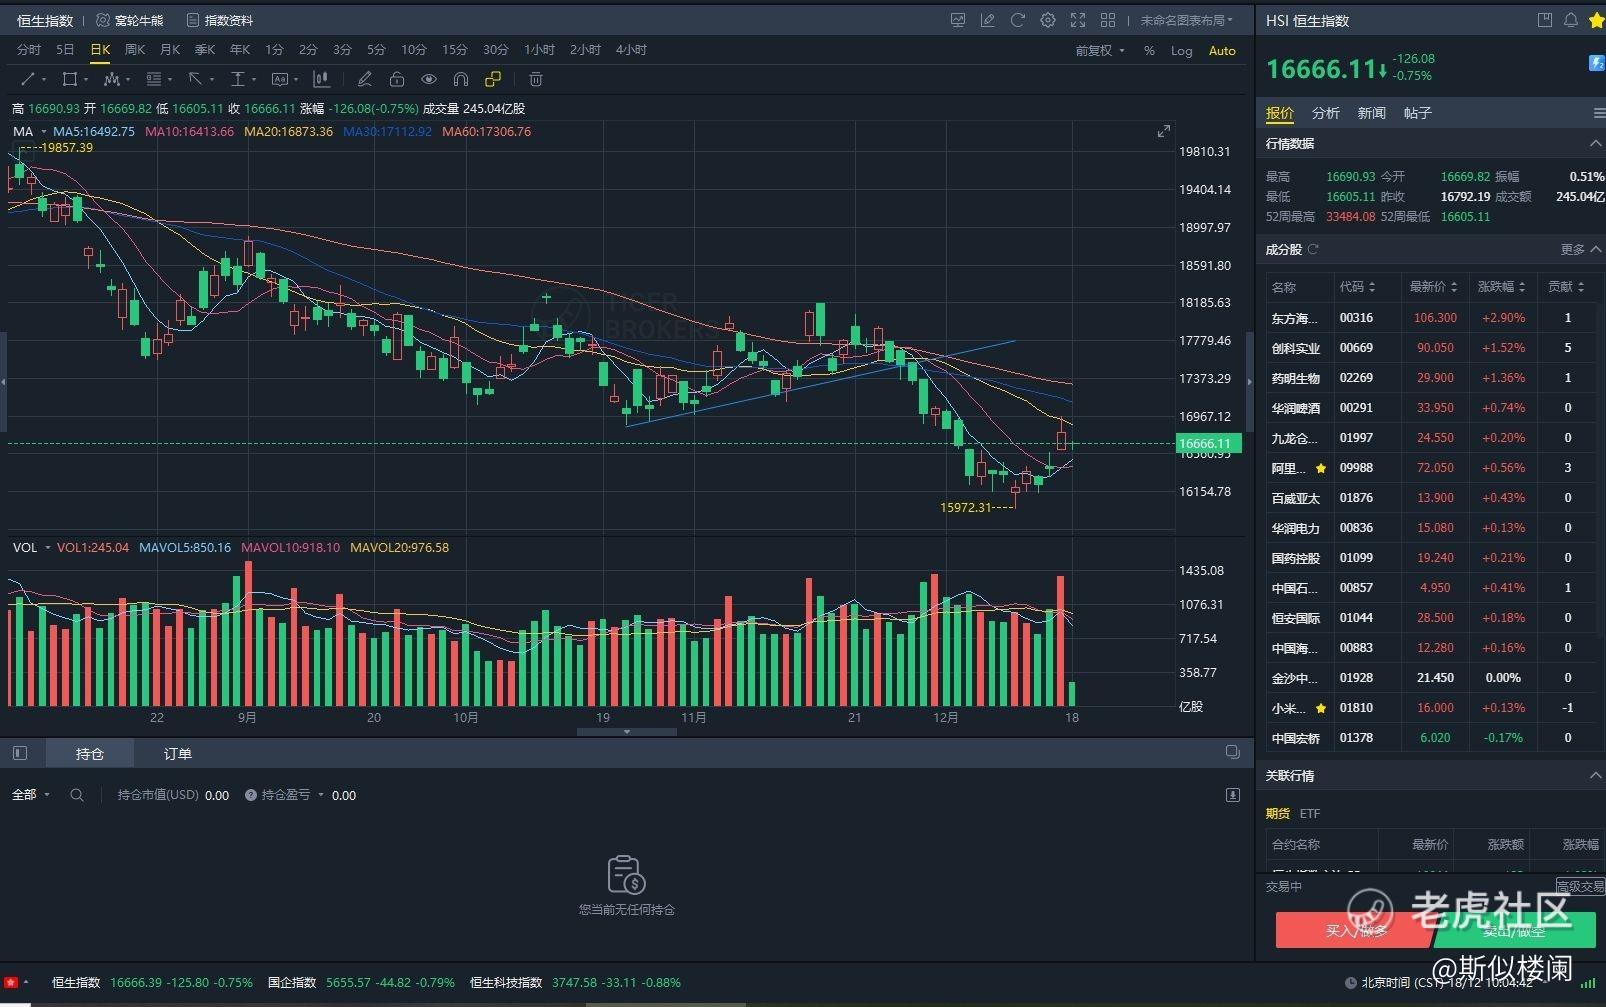The width and height of the screenshot is (1606, 1007).
Task: Collapse the 行情数据 section
Action: pos(1596,144)
